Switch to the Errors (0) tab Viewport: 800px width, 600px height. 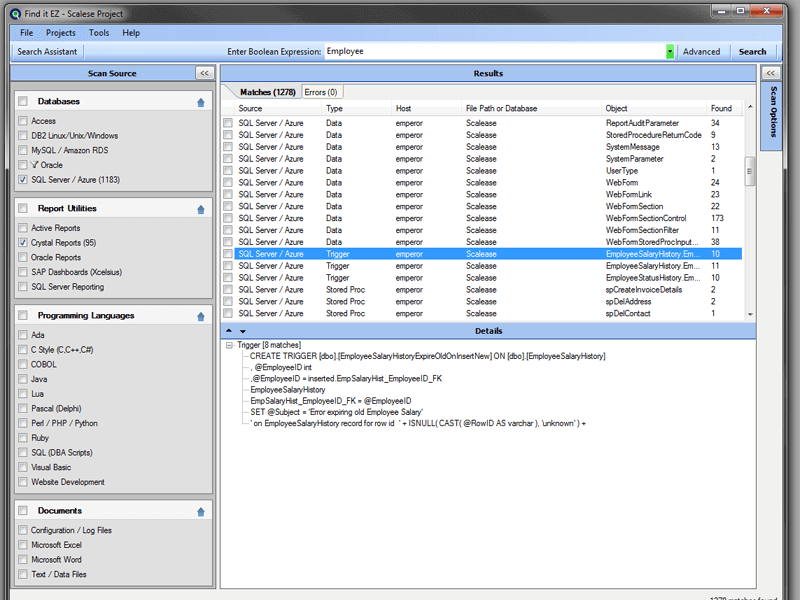pos(321,92)
